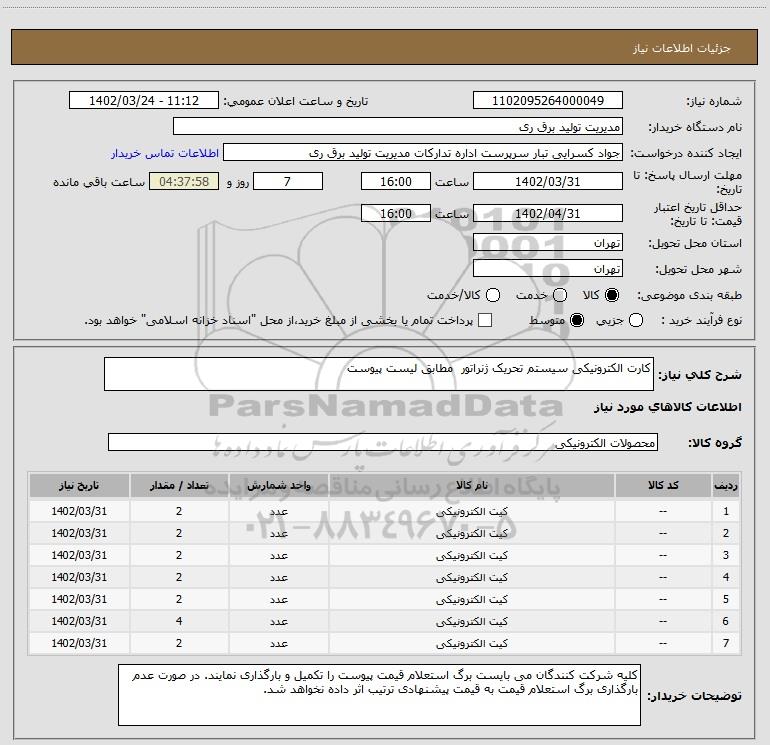Click the date 1402/03/31 in row 7

pyautogui.click(x=79, y=643)
